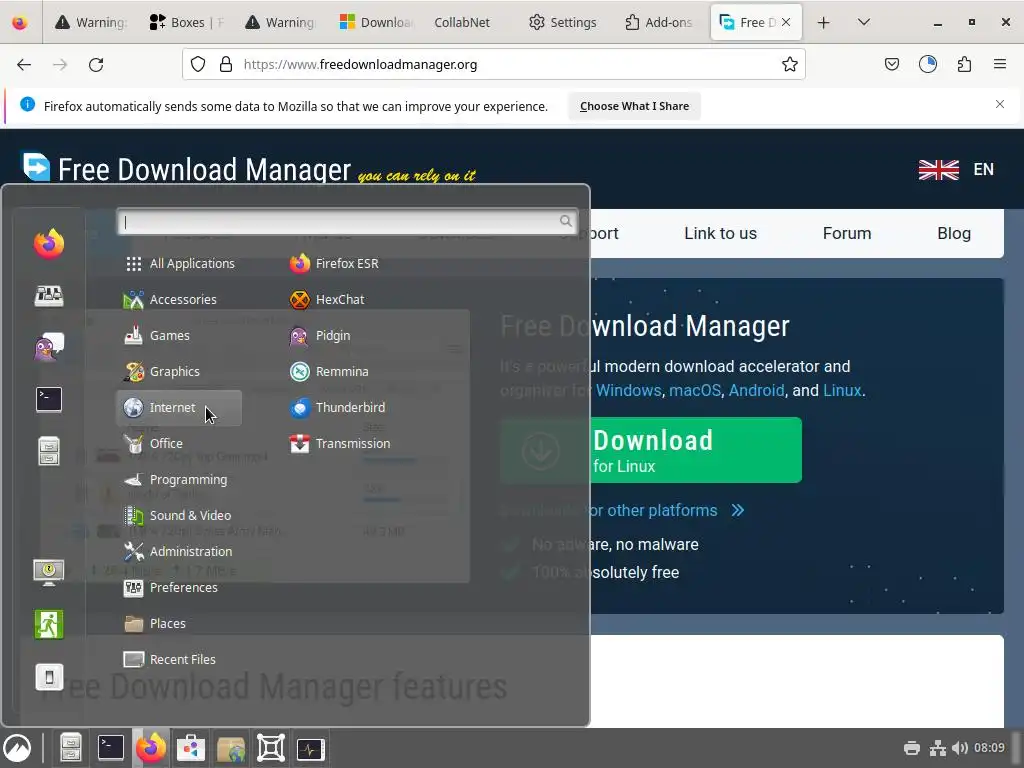Click the application menu search field

click(347, 221)
